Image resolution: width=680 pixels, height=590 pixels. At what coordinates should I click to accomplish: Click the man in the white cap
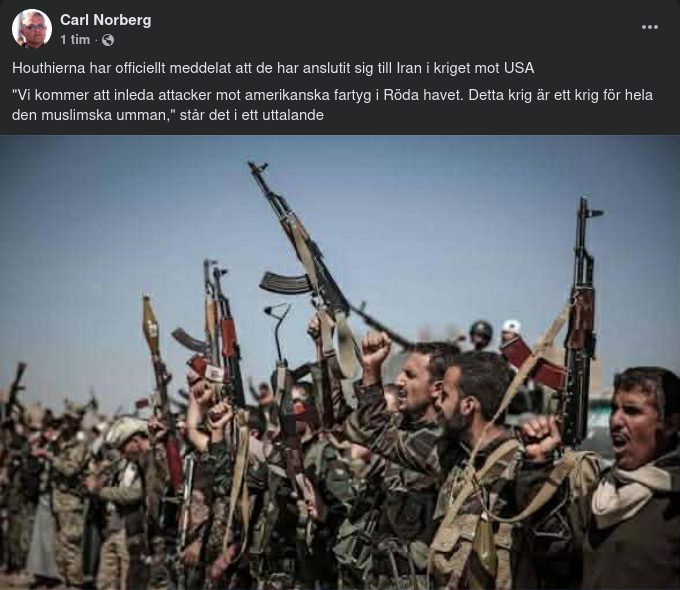pyautogui.click(x=511, y=332)
